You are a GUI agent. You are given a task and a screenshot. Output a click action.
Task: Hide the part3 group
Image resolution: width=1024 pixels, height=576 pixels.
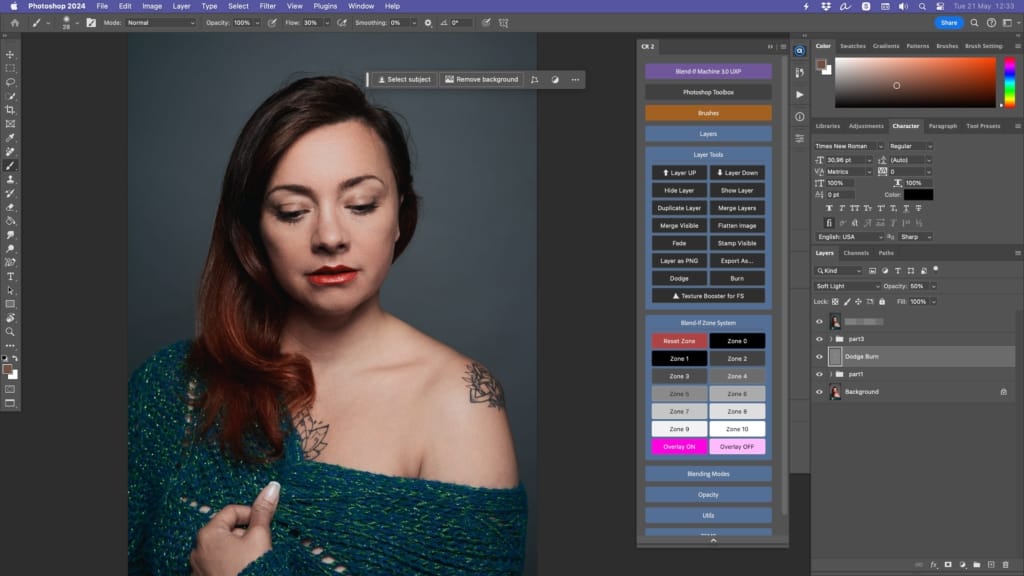[820, 338]
